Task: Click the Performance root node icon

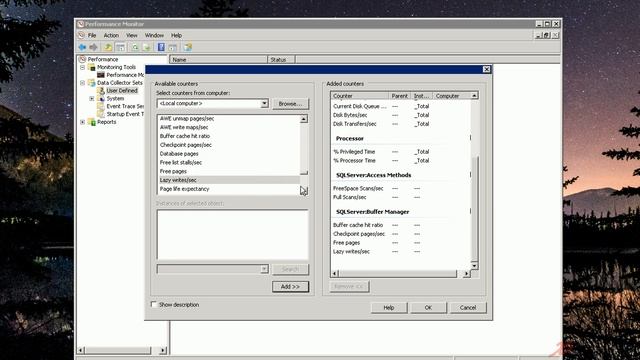Action: click(82, 59)
